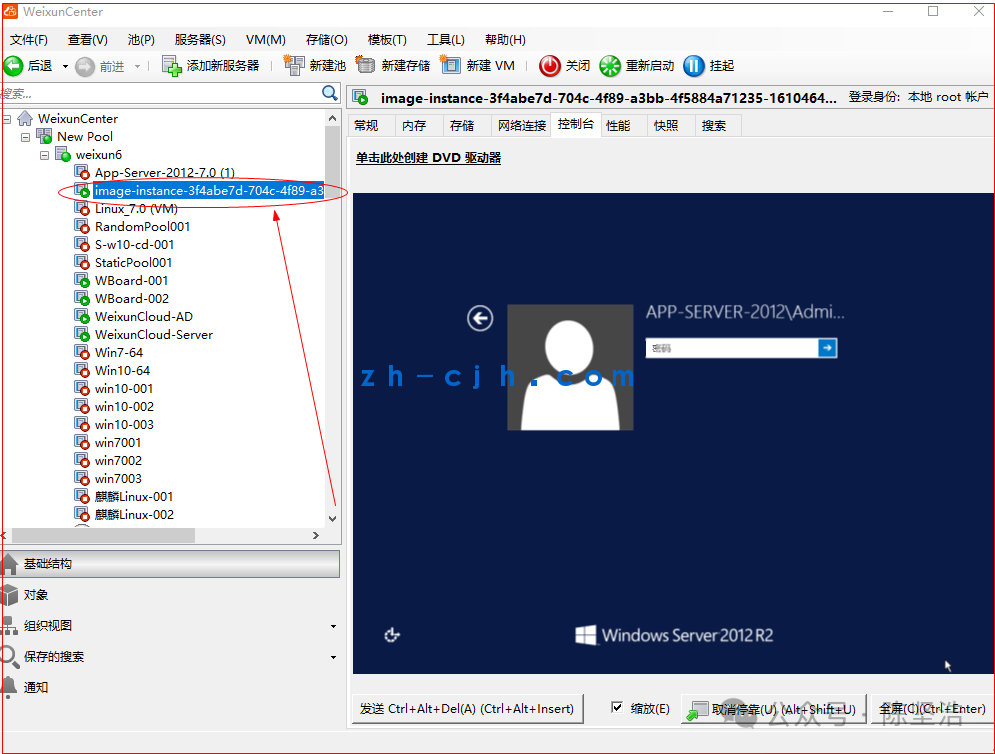Open the 工具(L) menu
Viewport: 995px width, 754px height.
tap(445, 39)
